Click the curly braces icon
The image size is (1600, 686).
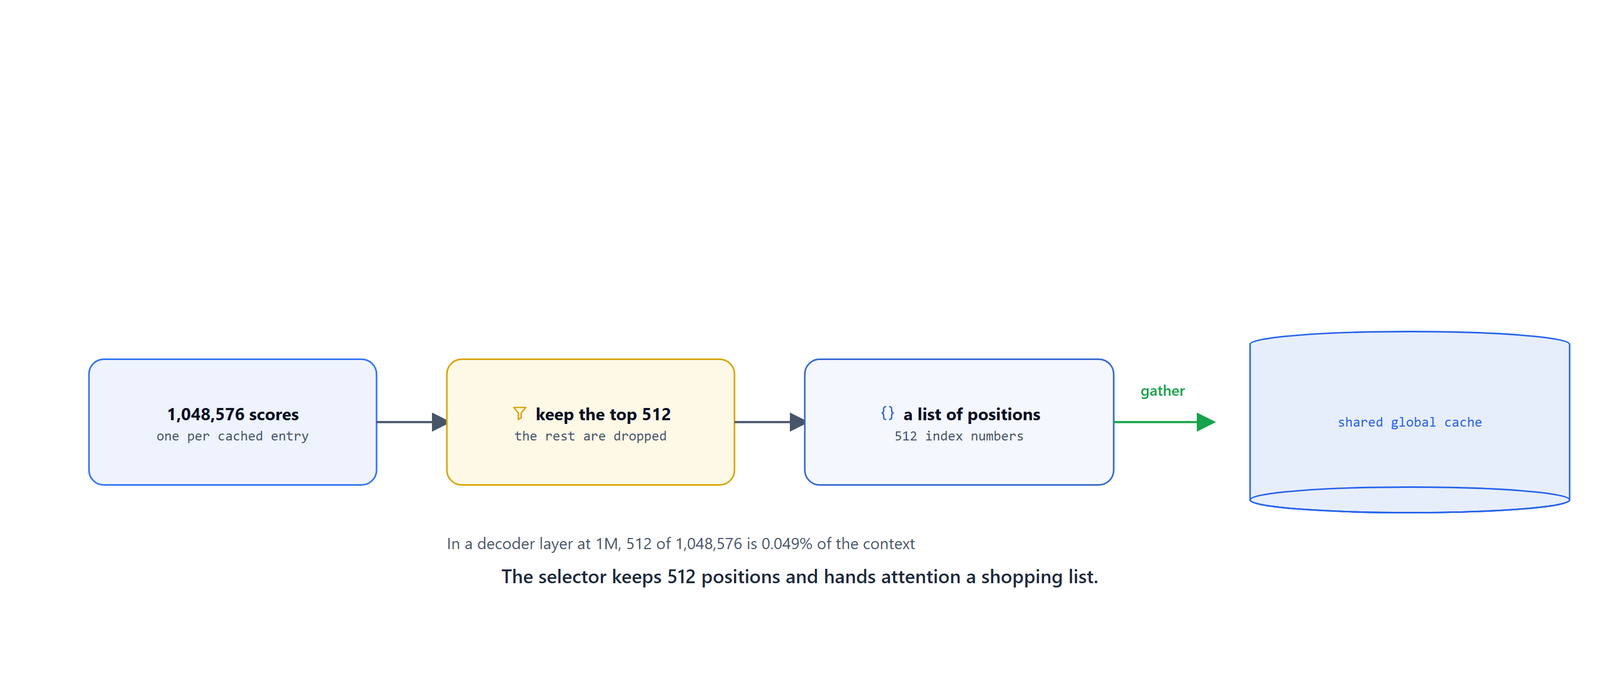(x=887, y=413)
